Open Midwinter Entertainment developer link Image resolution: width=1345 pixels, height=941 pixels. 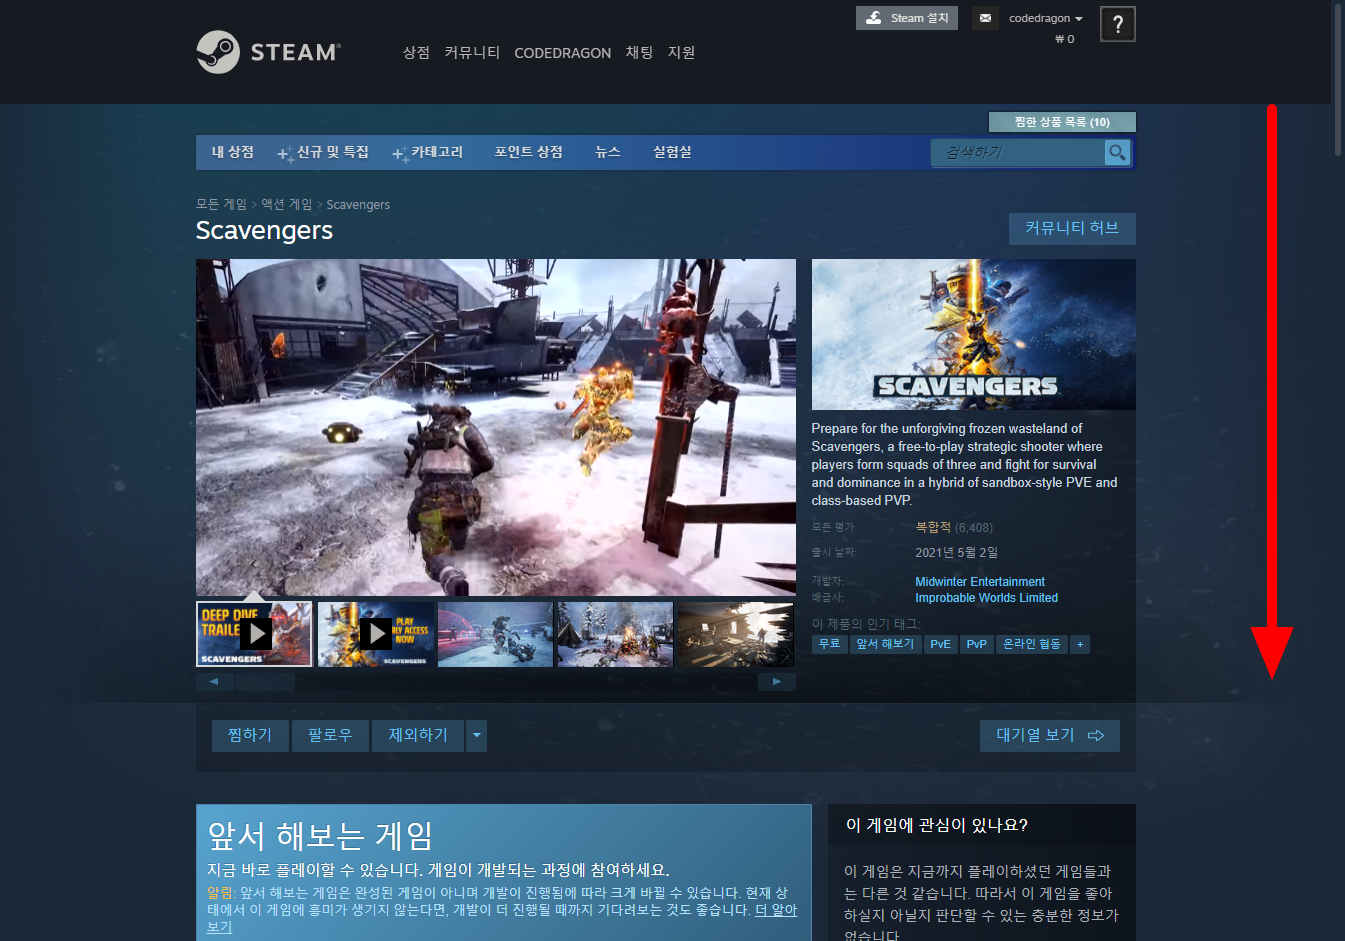point(980,582)
